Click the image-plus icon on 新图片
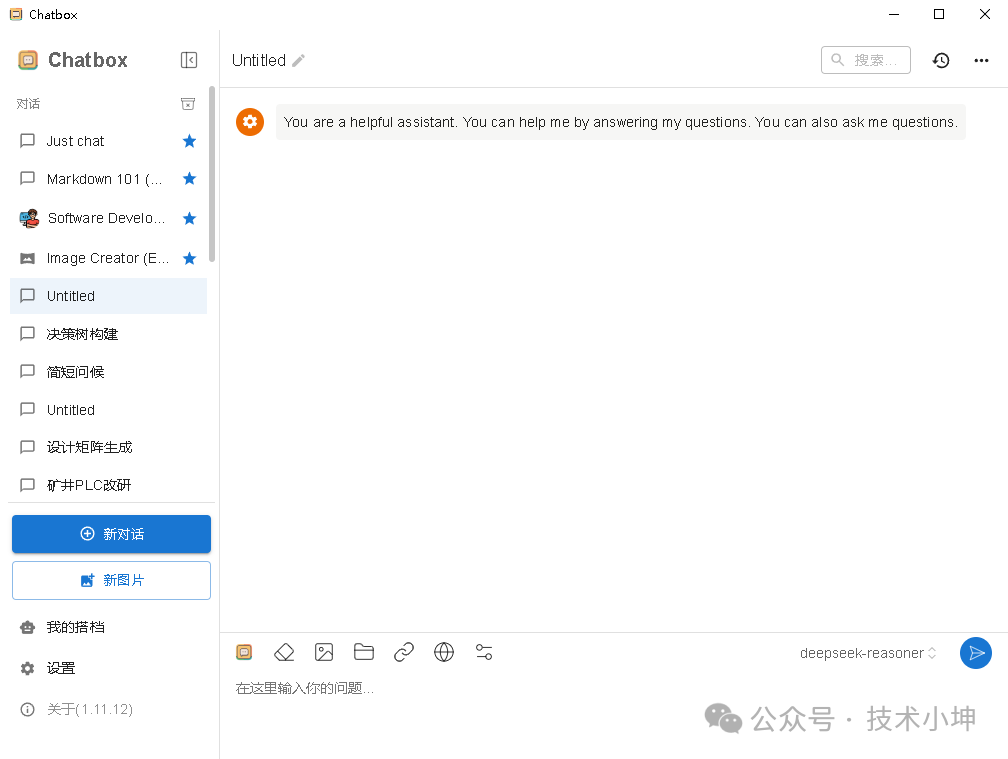This screenshot has height=759, width=1008. pos(87,580)
